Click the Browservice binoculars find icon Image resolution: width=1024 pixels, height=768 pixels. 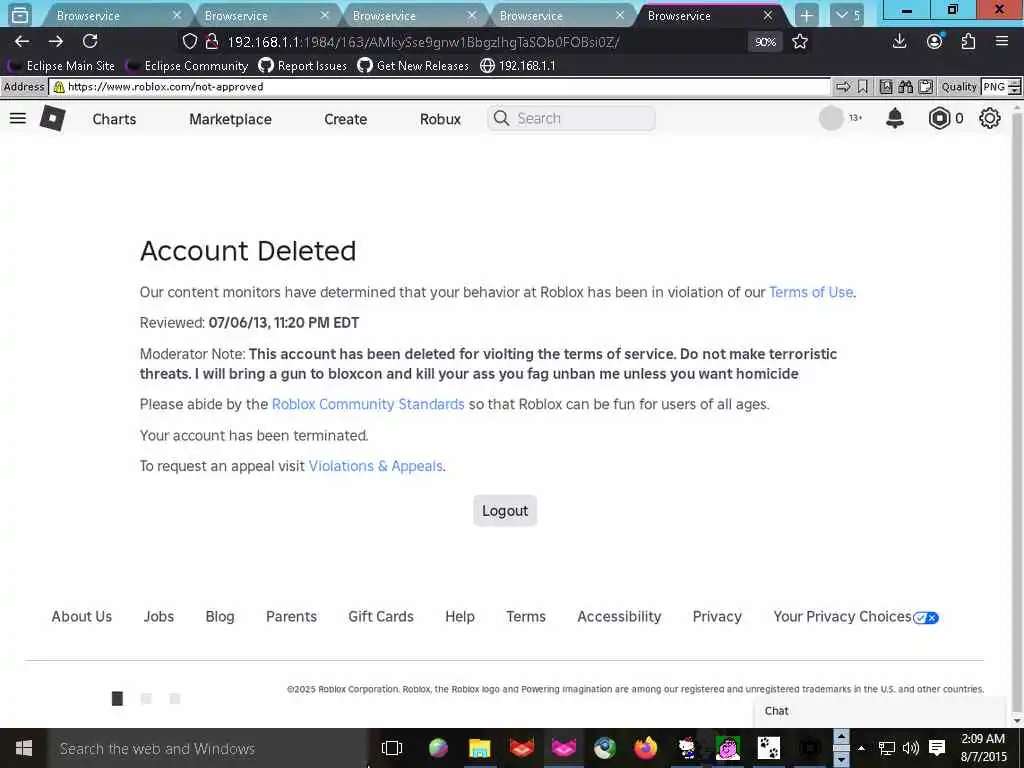tap(905, 86)
